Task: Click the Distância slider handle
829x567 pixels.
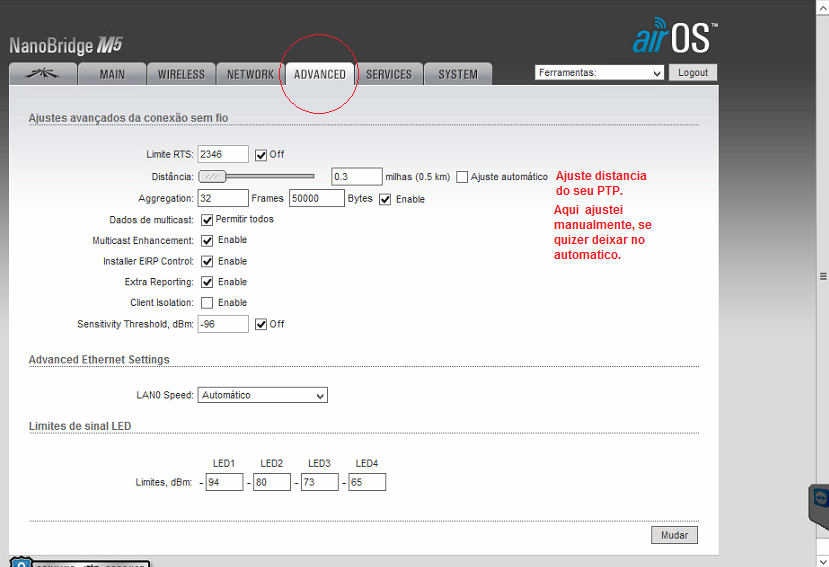Action: (x=212, y=176)
